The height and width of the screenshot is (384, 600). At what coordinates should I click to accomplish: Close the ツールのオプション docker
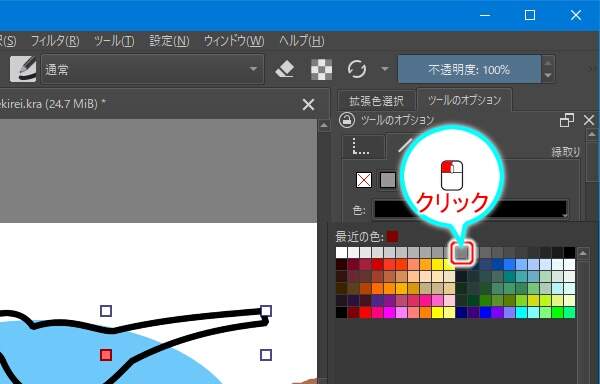589,120
